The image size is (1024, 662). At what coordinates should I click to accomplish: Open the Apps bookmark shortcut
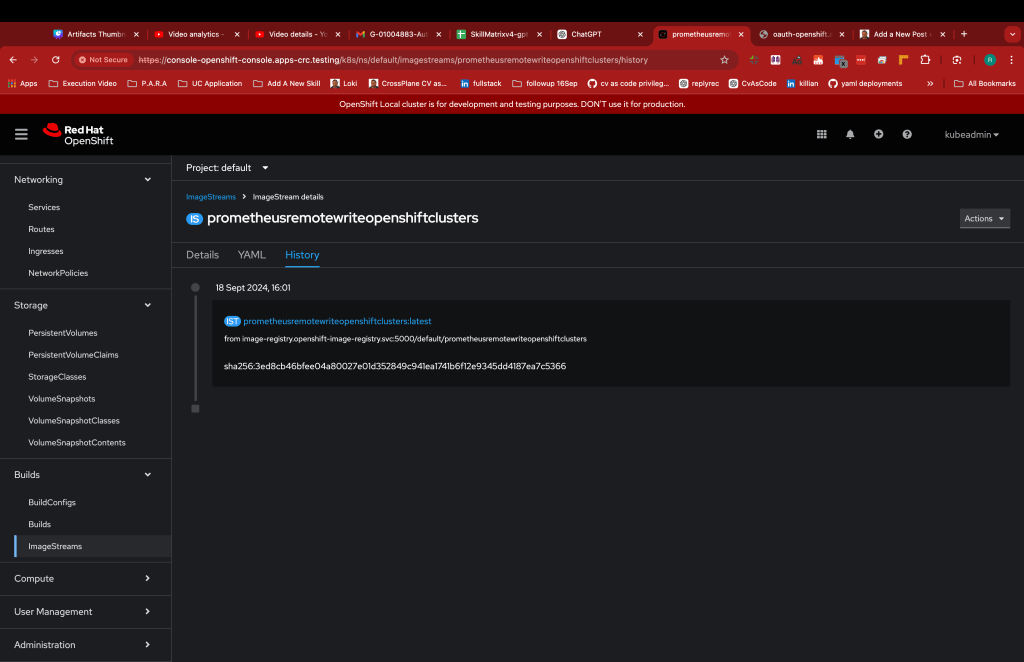[x=22, y=84]
